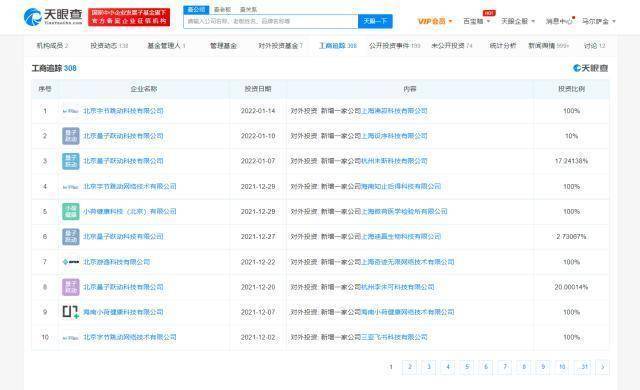Viewport: 640px width, 390px height.
Task: Click the 天眼一下 search button
Action: click(375, 21)
